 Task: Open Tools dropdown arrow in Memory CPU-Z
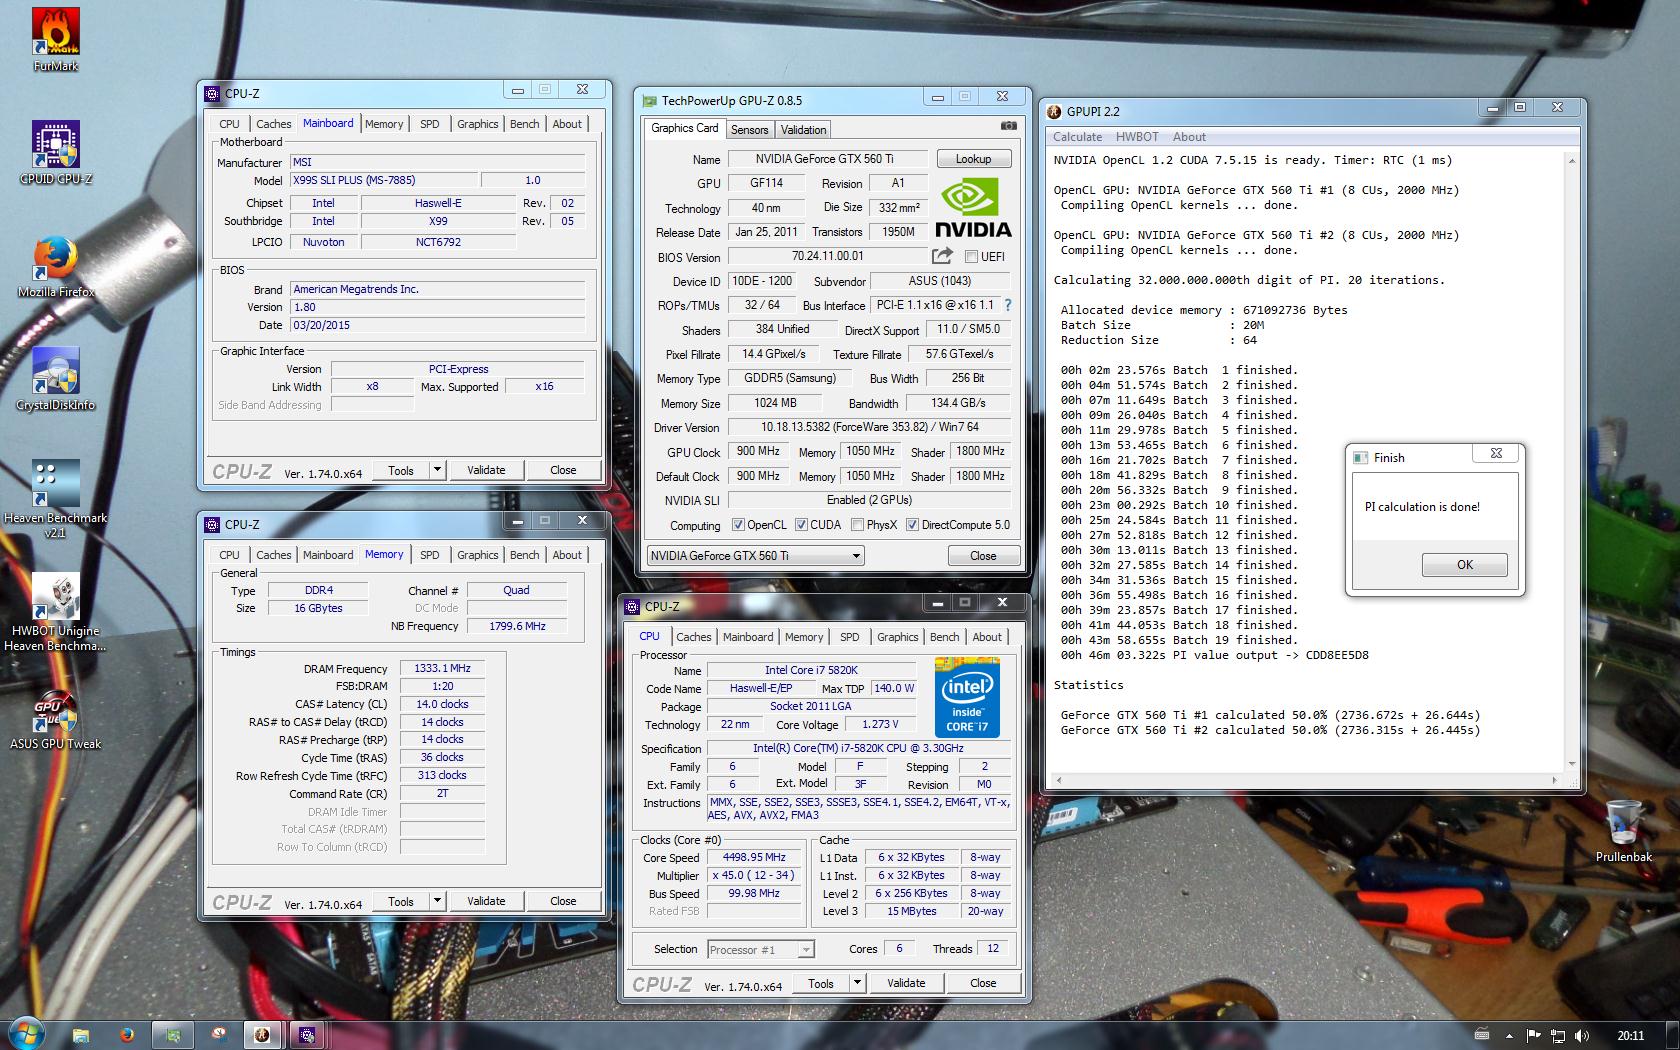pyautogui.click(x=436, y=901)
